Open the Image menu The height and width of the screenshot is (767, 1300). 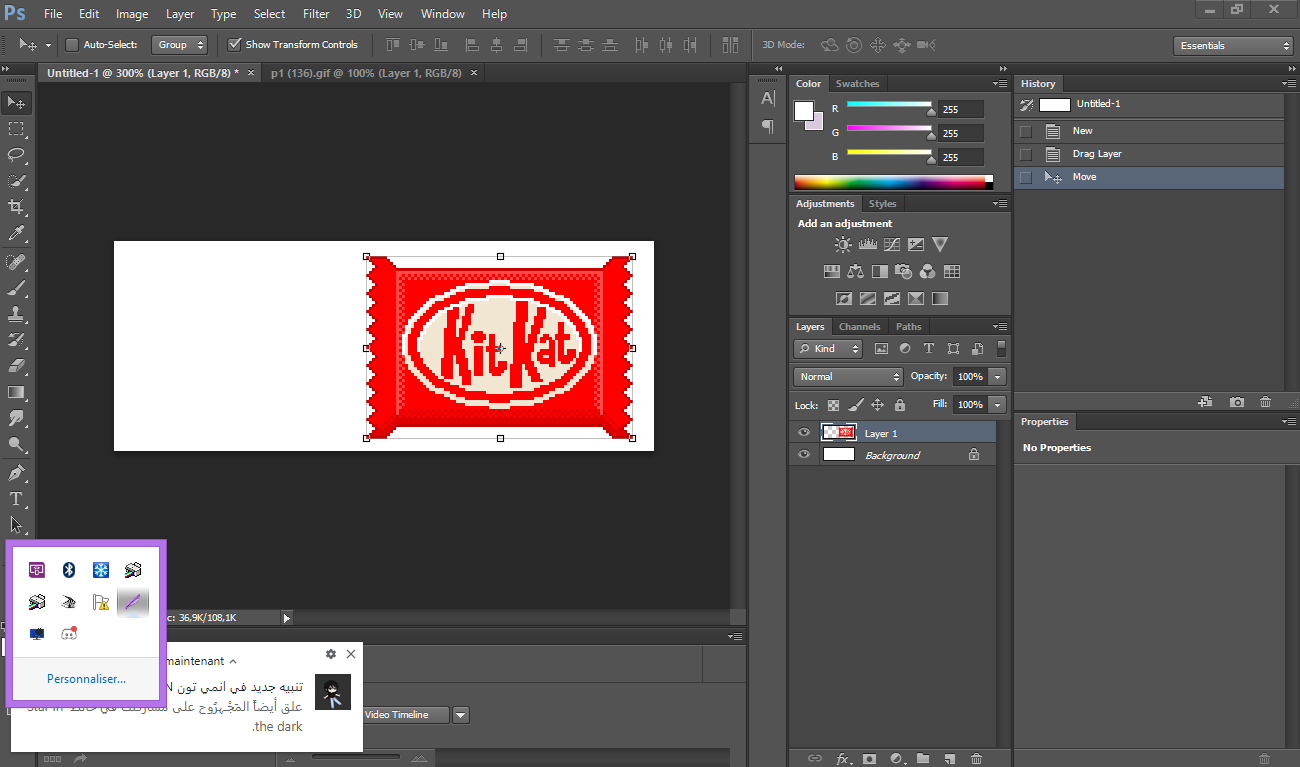click(x=132, y=14)
